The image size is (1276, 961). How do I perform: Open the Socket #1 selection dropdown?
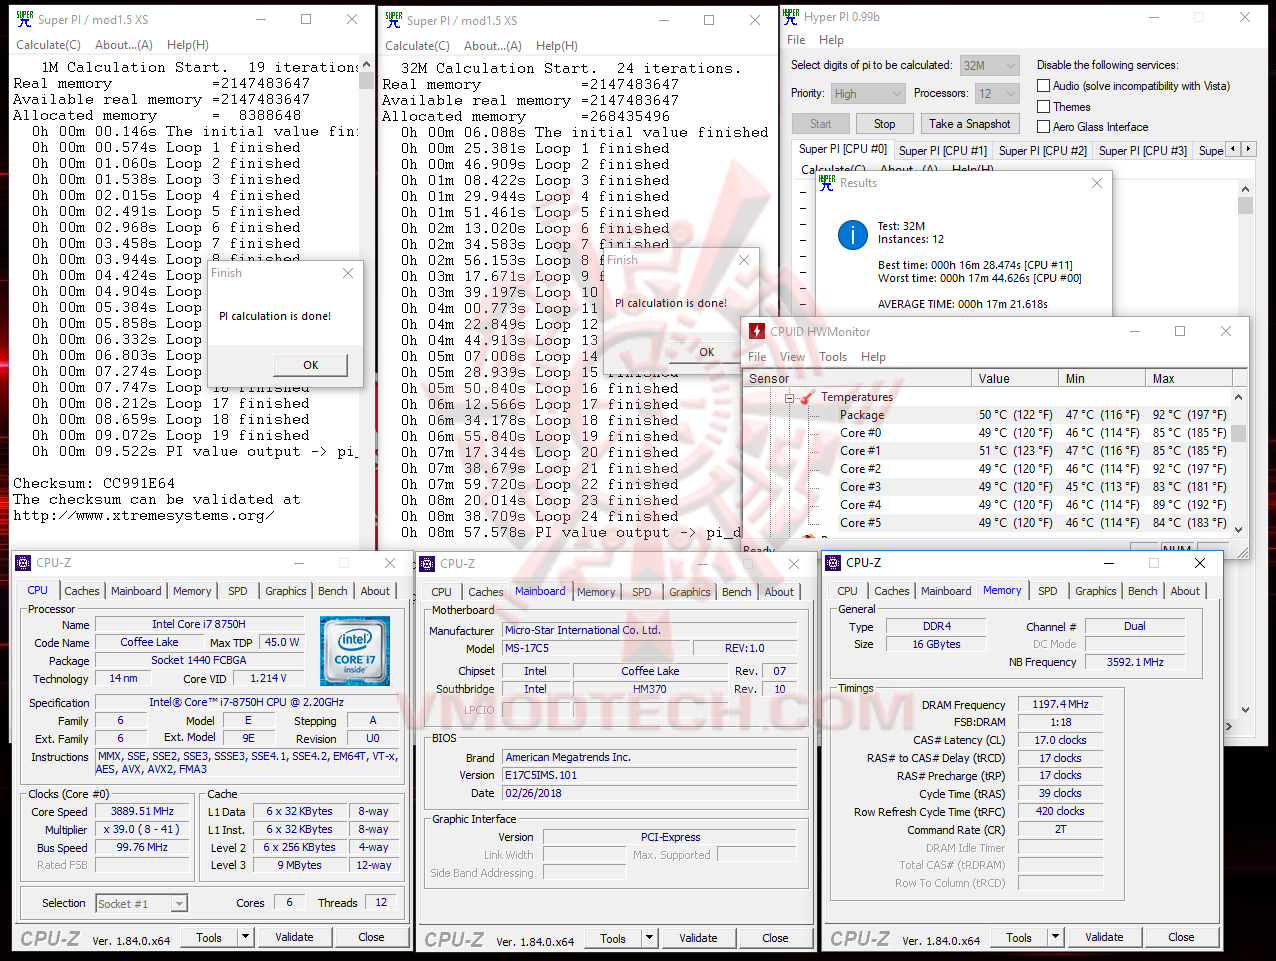[x=141, y=903]
